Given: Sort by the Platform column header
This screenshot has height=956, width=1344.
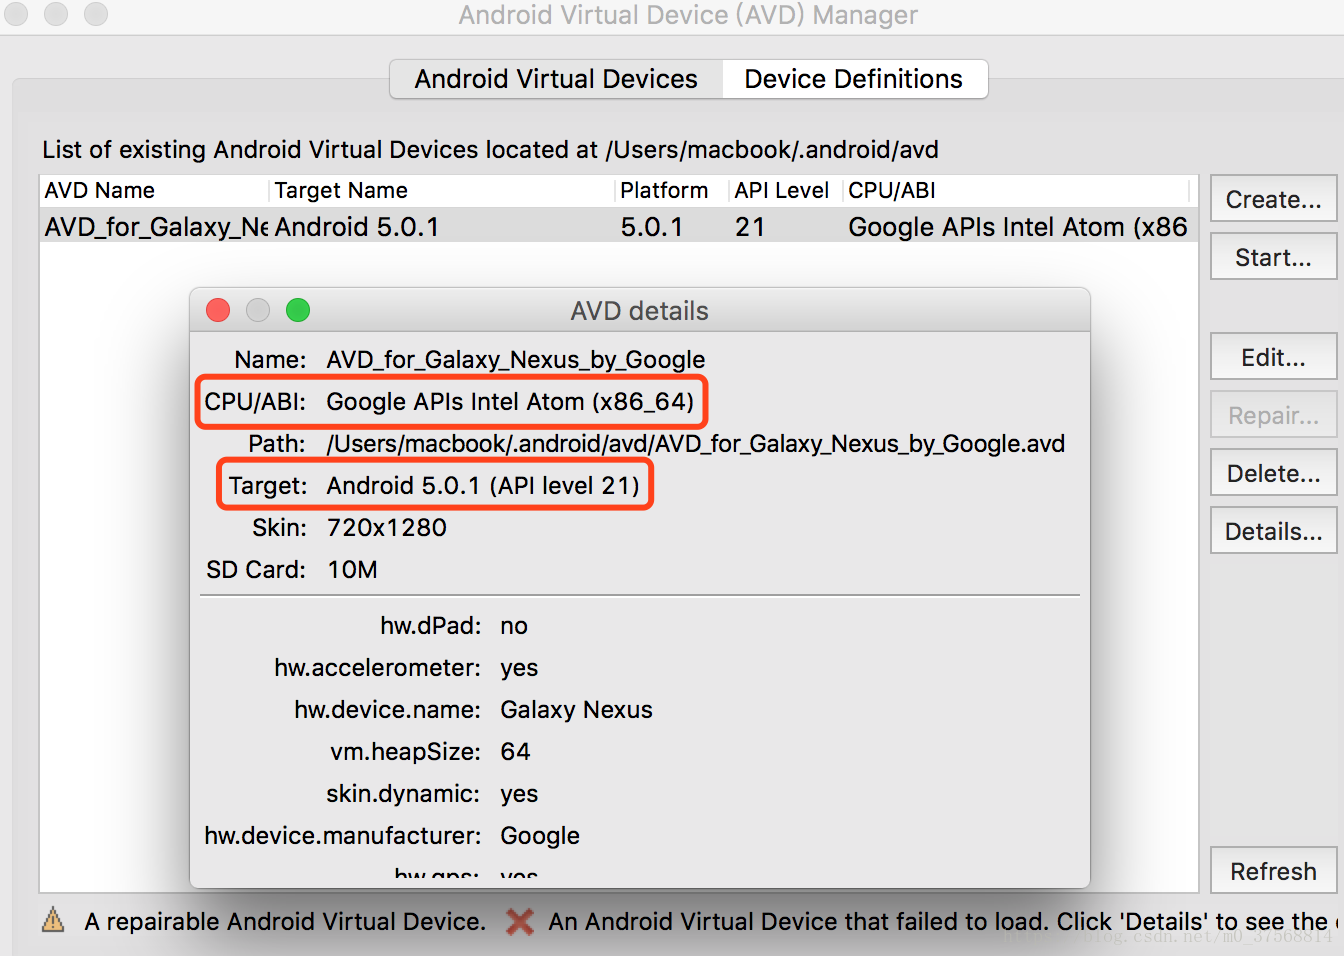Looking at the screenshot, I should click(x=671, y=190).
